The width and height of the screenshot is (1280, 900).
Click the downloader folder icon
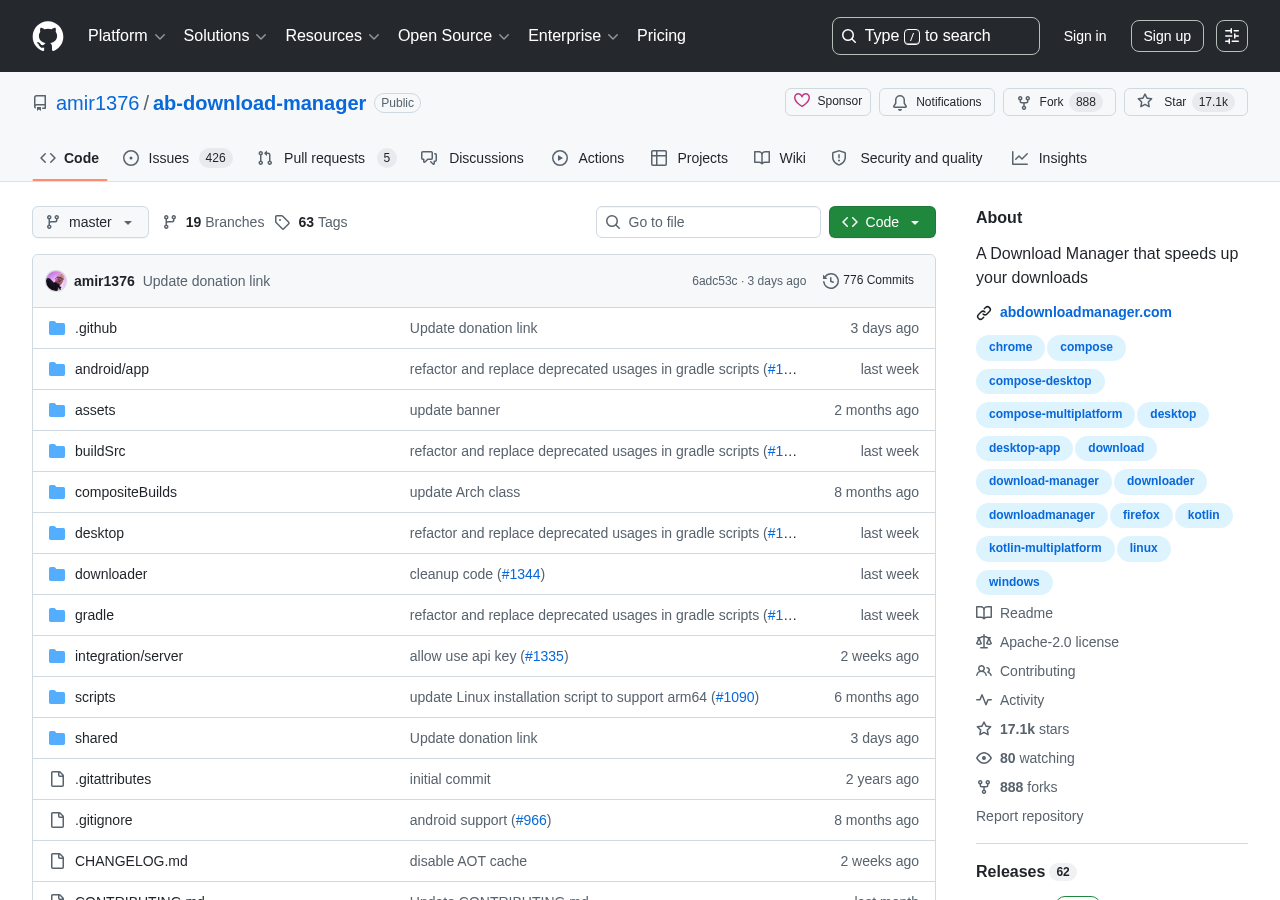(57, 574)
